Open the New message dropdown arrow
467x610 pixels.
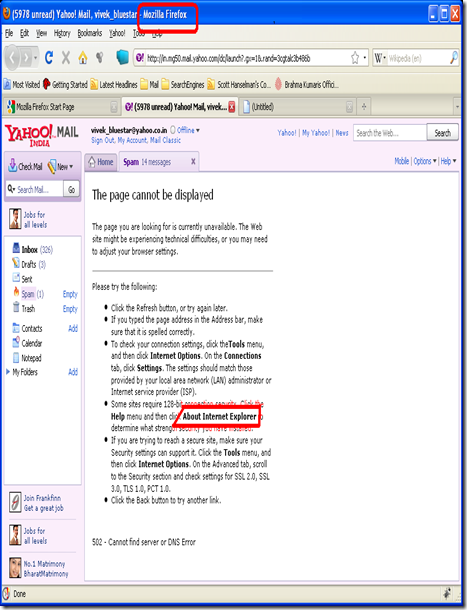(72, 167)
